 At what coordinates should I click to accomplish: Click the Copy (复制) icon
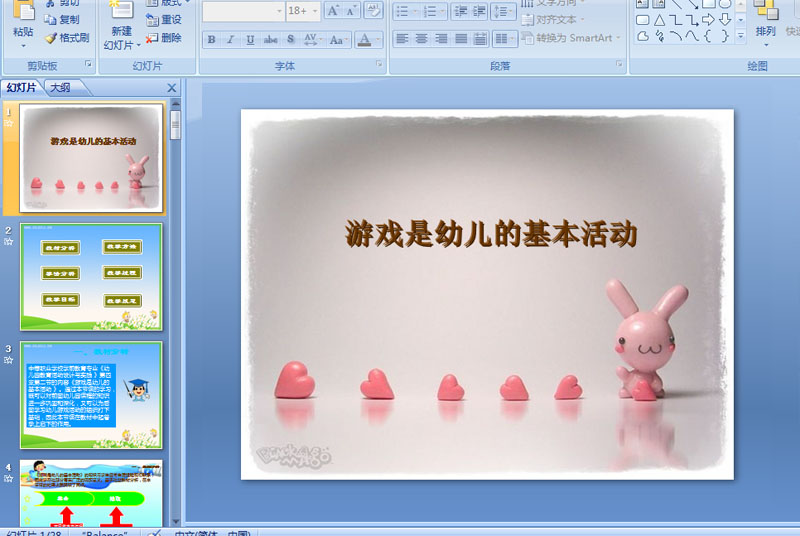point(51,19)
